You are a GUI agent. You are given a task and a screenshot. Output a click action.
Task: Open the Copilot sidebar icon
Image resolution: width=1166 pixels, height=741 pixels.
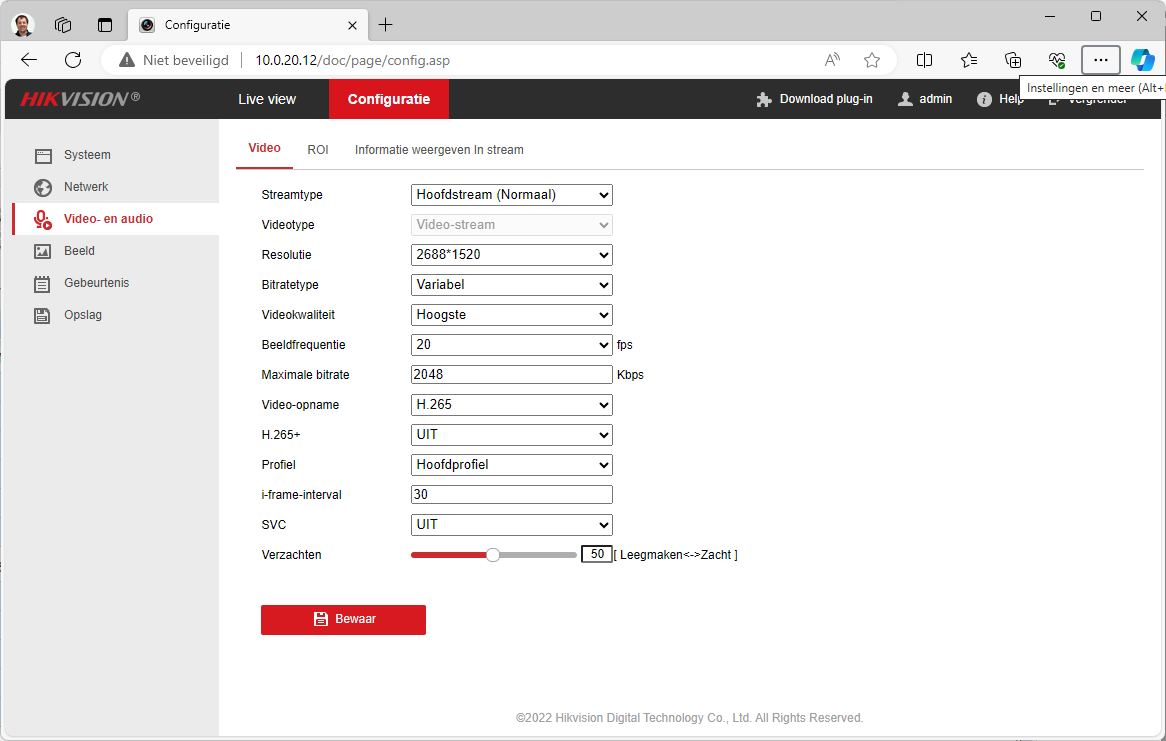coord(1142,60)
